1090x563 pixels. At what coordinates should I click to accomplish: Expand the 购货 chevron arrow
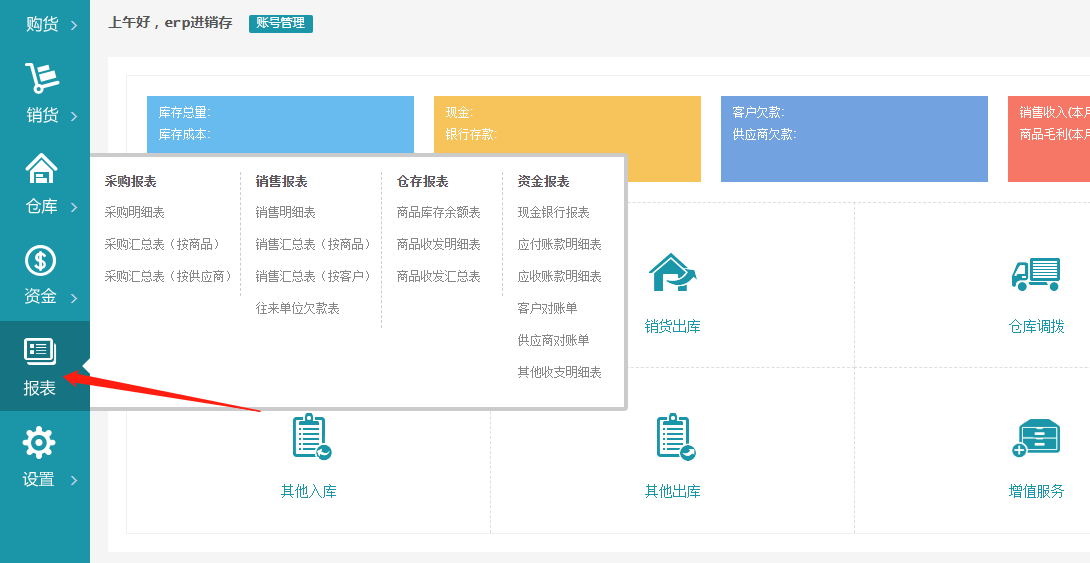74,25
